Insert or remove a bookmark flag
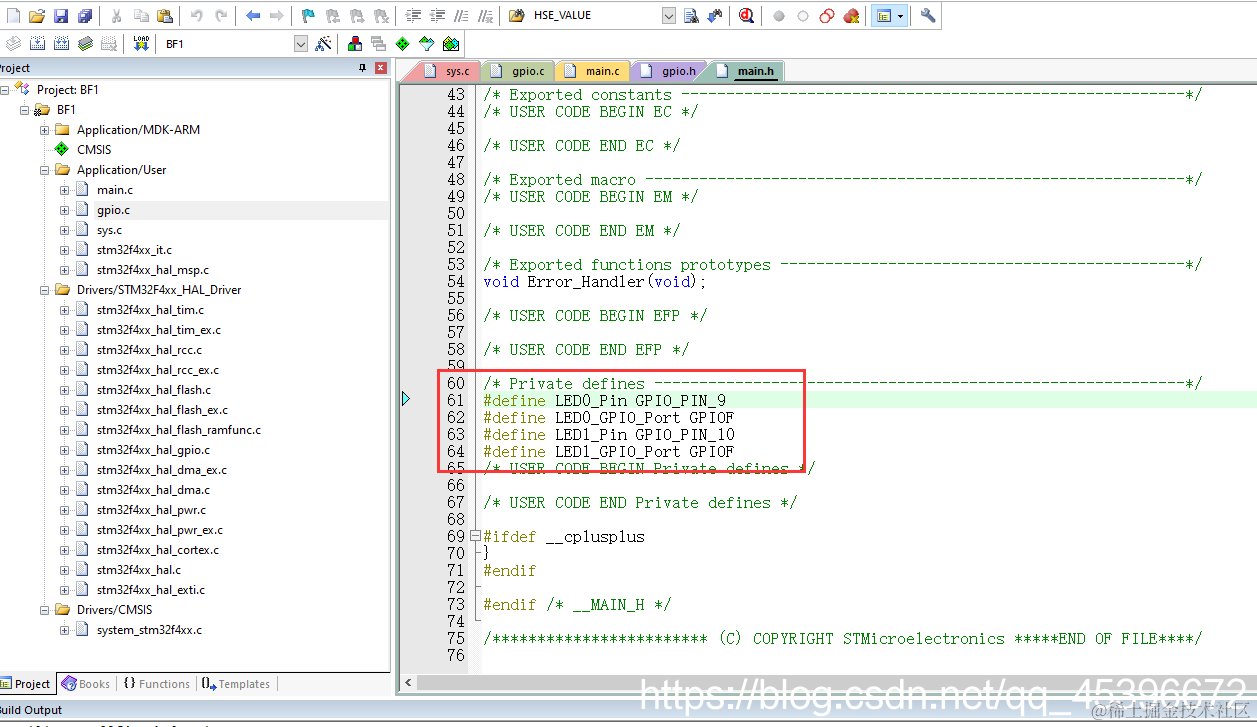 (308, 16)
